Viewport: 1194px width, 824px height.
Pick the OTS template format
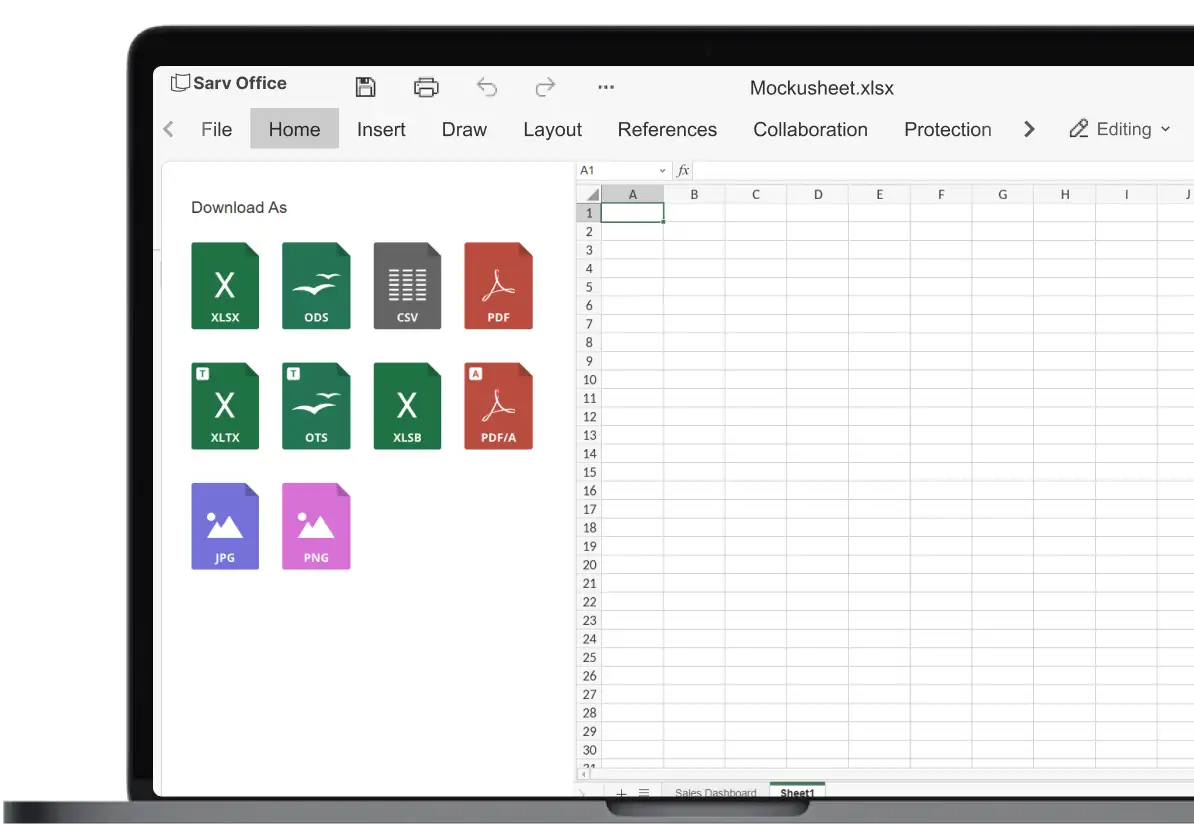click(316, 406)
